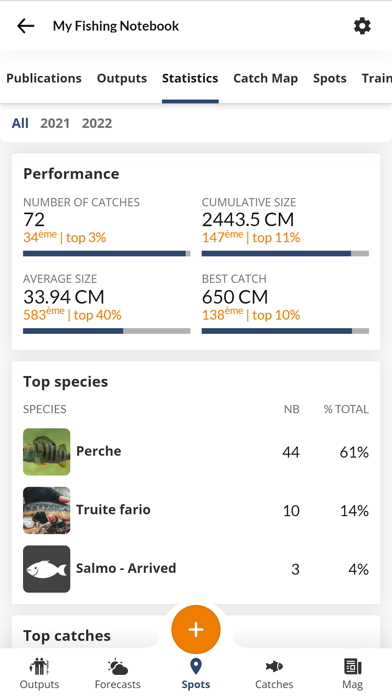Tap the Number of Catches progress bar

pyautogui.click(x=107, y=254)
